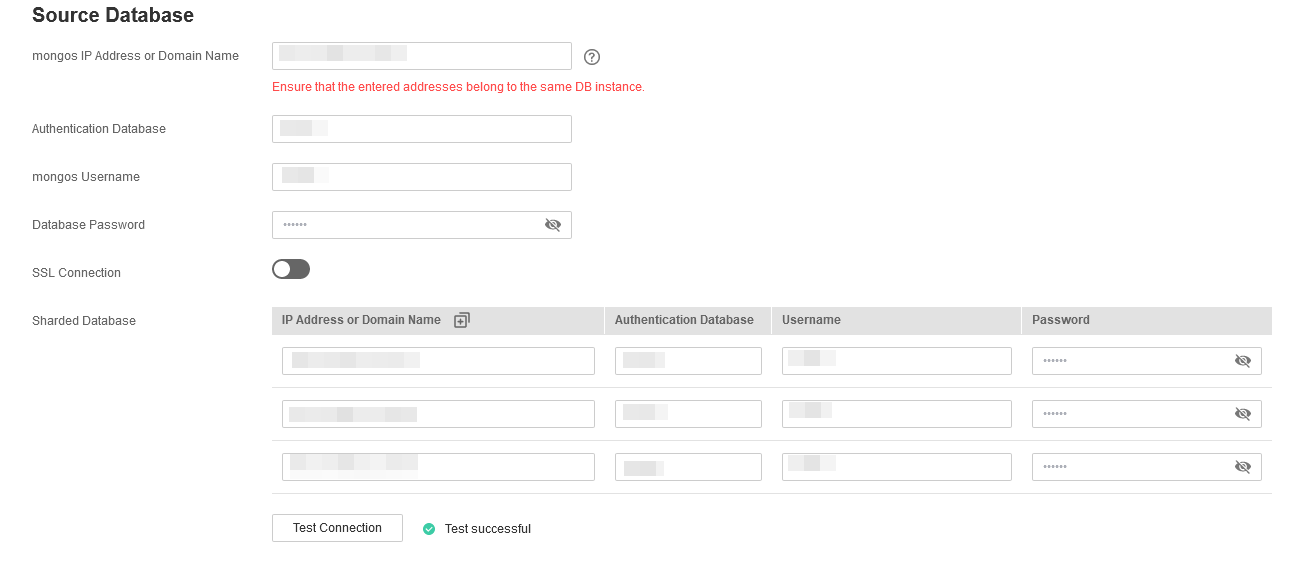Image resolution: width=1289 pixels, height=567 pixels.
Task: Reveal password in first sharded database row
Action: 1243,361
